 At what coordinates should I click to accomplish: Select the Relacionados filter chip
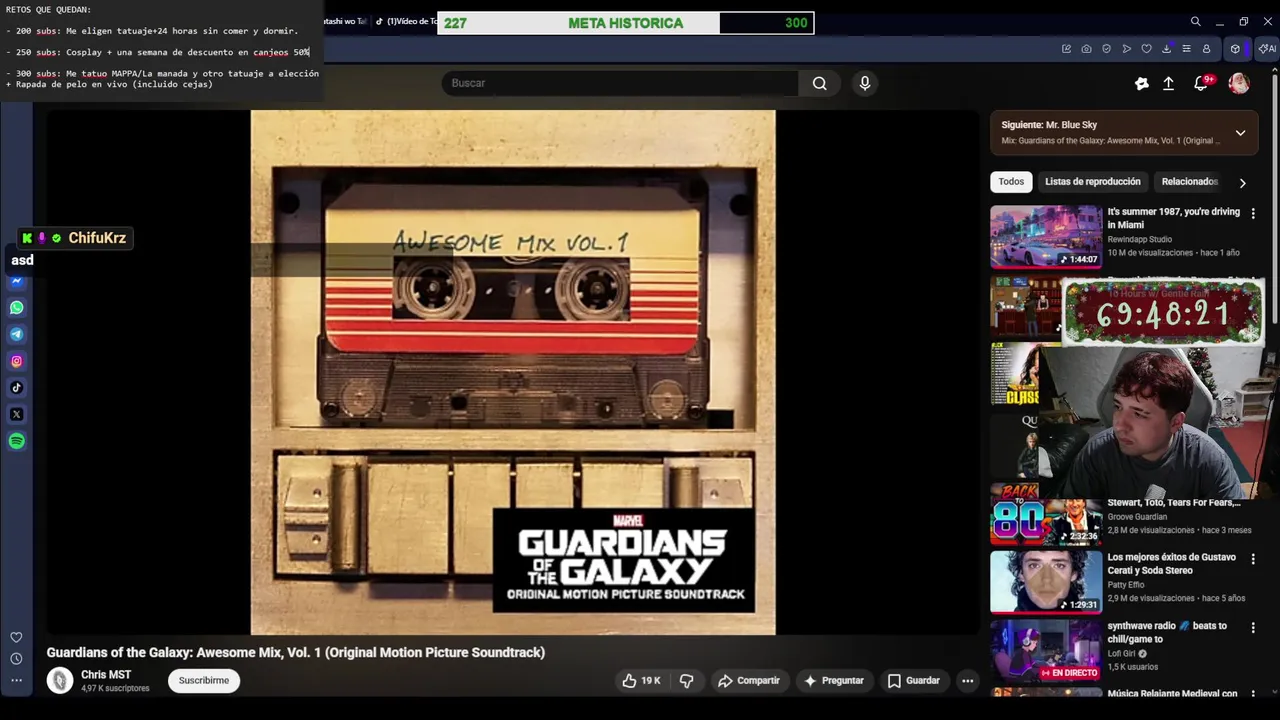pyautogui.click(x=1189, y=182)
